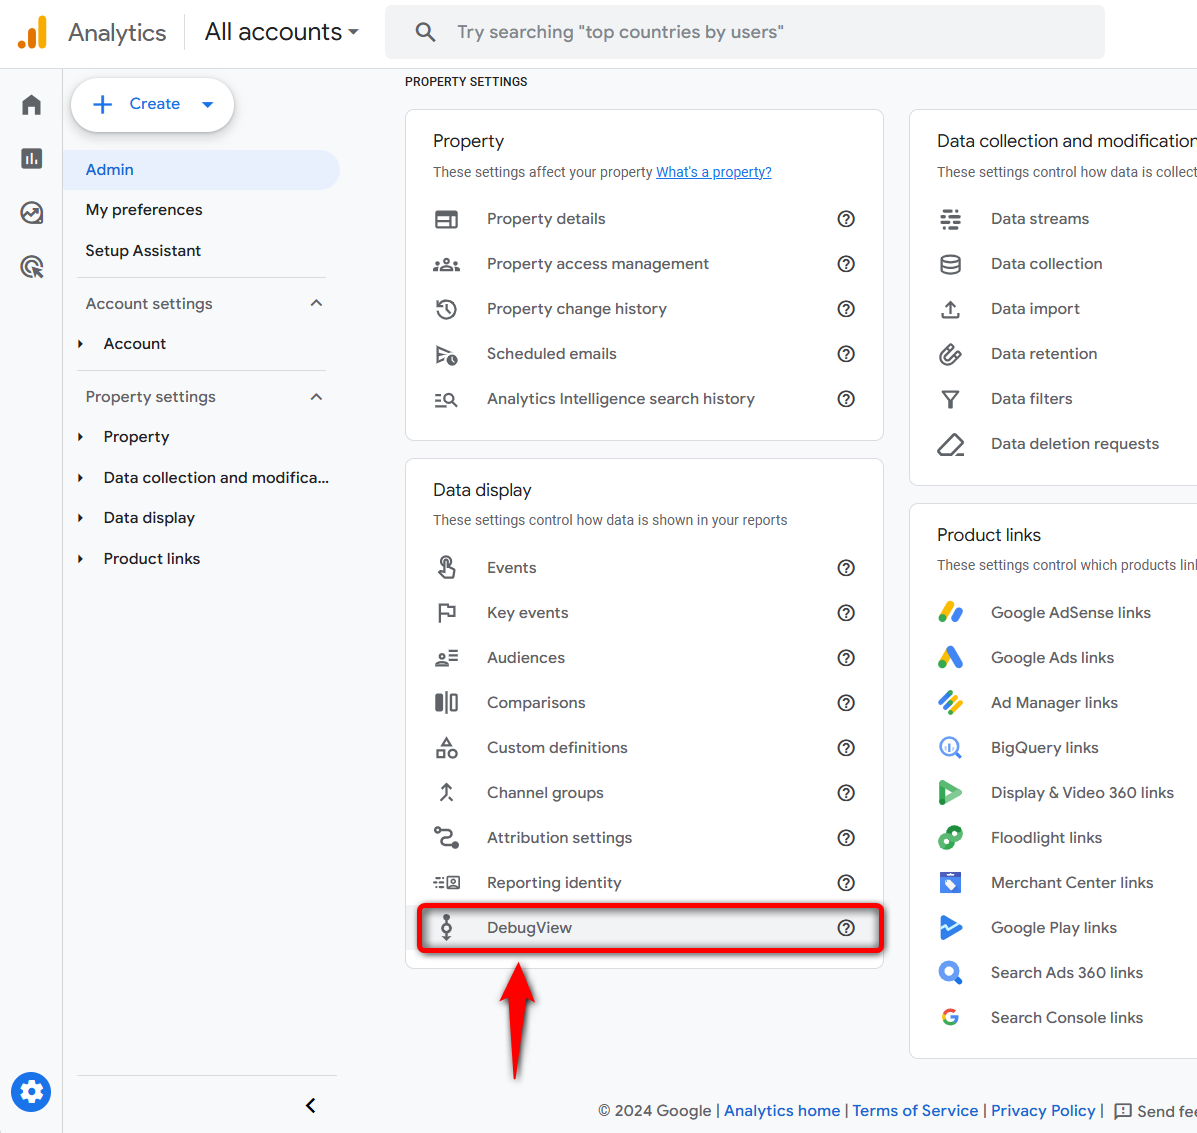Viewport: 1197px width, 1133px height.
Task: Click the Property change history icon
Action: click(x=447, y=309)
